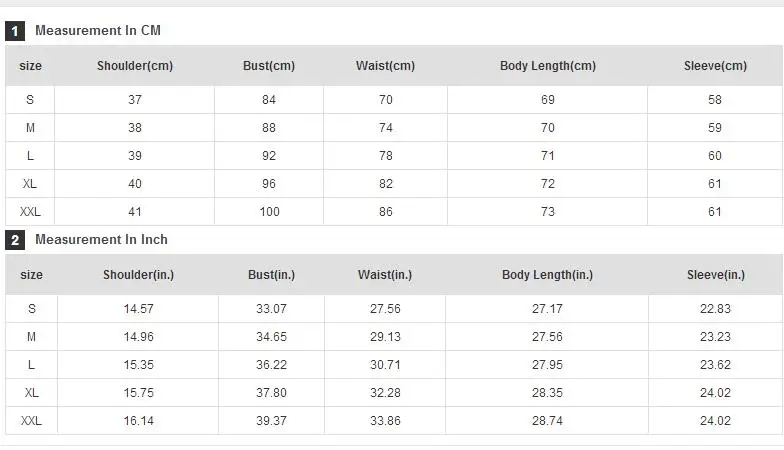Select the Measurement In CM heading
784x450 pixels.
tap(98, 30)
